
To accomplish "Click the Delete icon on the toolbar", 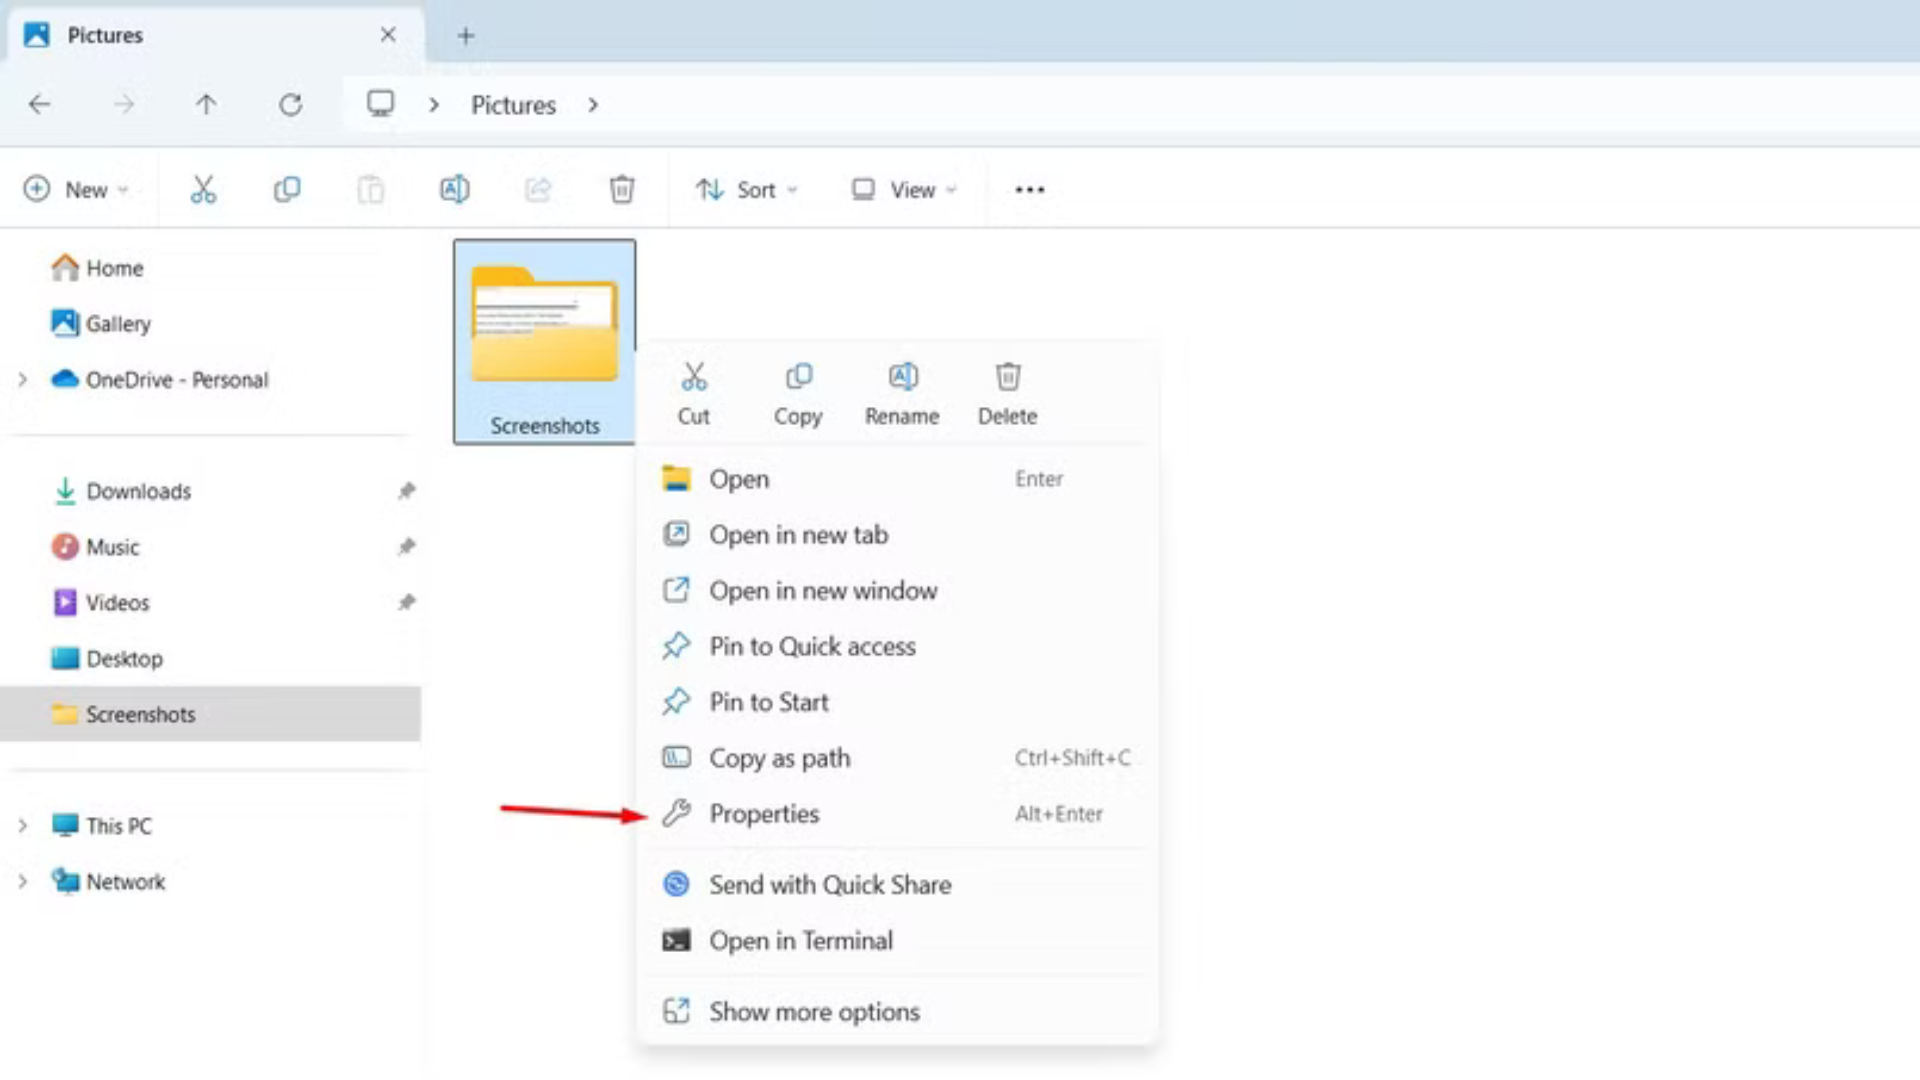I will 621,189.
